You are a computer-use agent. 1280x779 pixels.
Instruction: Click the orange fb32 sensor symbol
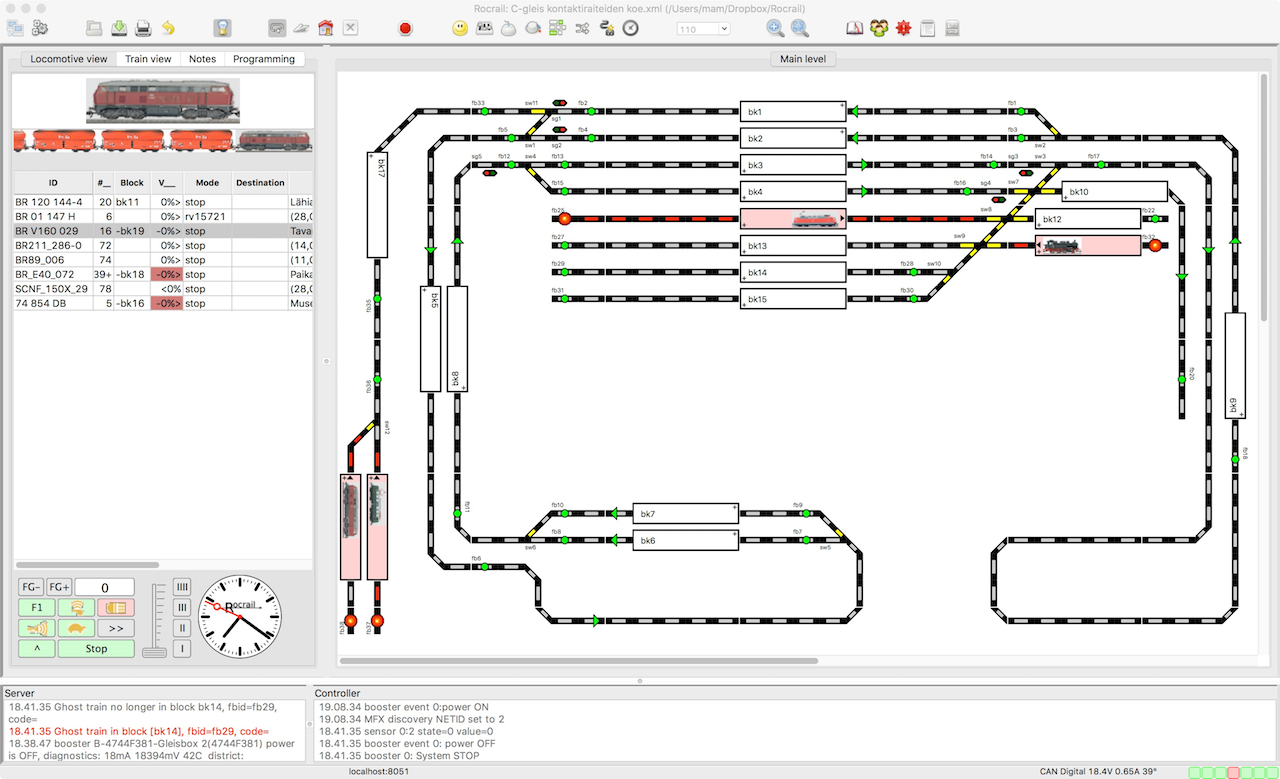coord(1155,245)
